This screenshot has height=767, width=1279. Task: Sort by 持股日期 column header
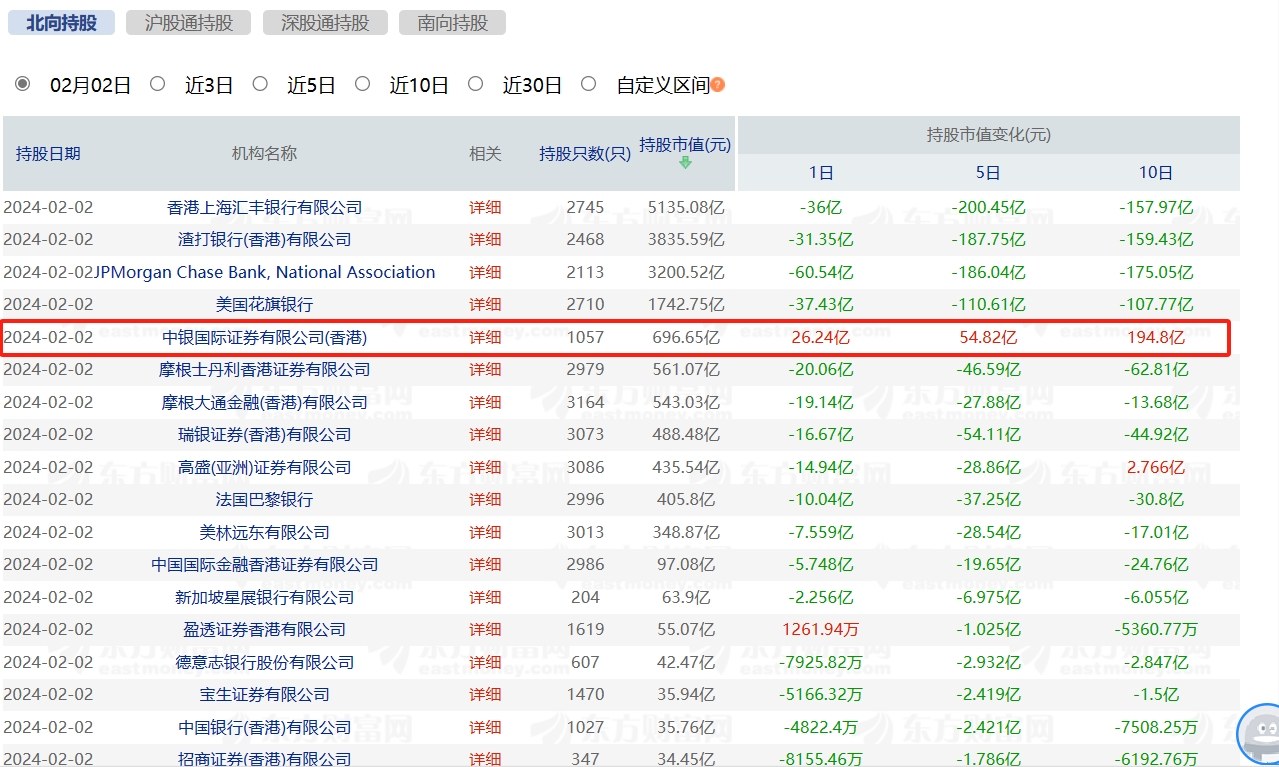[48, 153]
